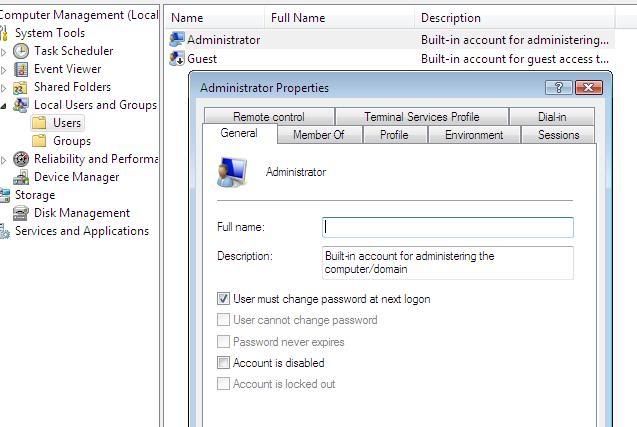Click the Disk Management drive icon
Viewport: 637px width, 427px height.
coord(21,213)
